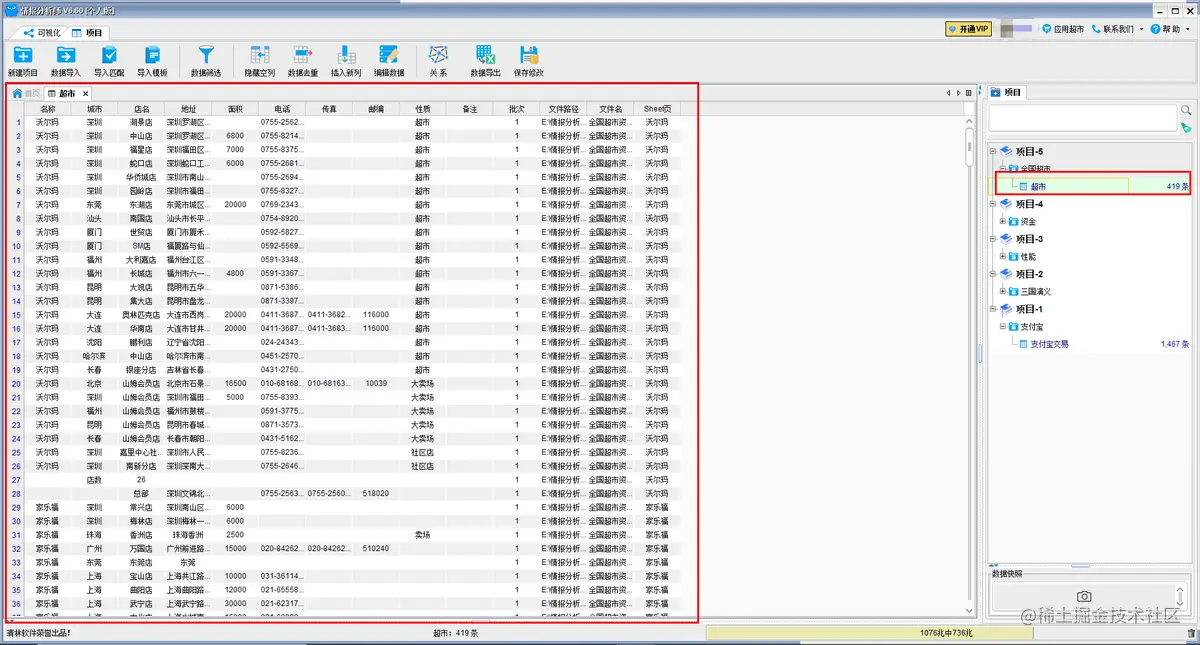The image size is (1200, 645).
Task: Select the 支付宝交易 dataset in tree
Action: tap(1049, 344)
